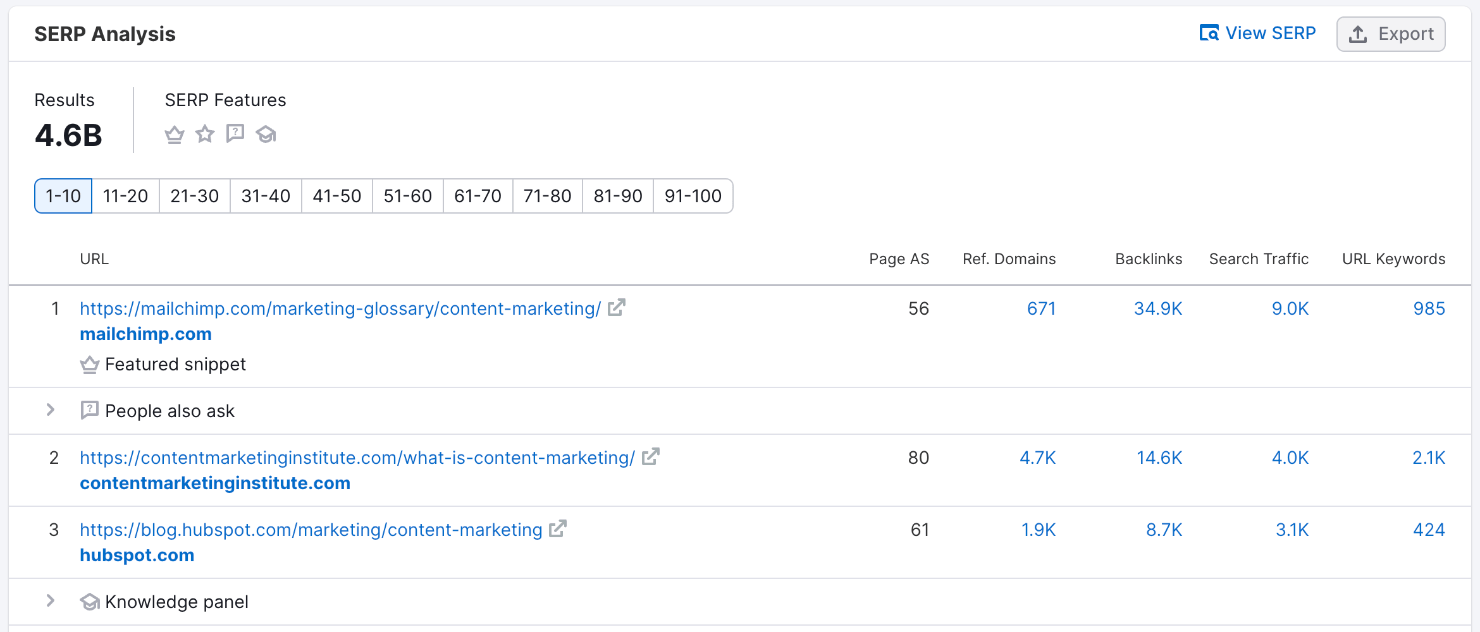
Task: Click graduation cap icon in Knowledge panel row
Action: click(89, 602)
